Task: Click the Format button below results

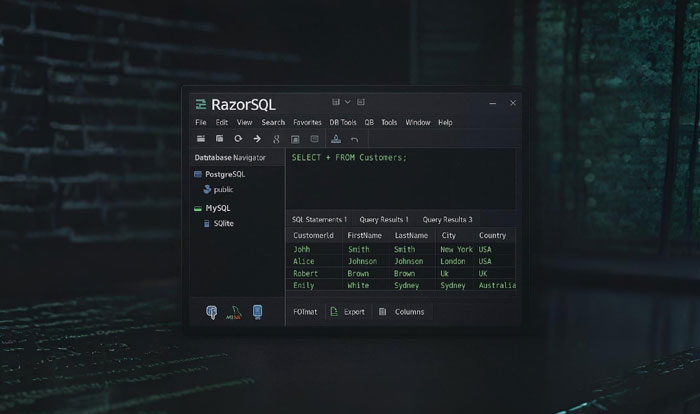Action: click(305, 312)
